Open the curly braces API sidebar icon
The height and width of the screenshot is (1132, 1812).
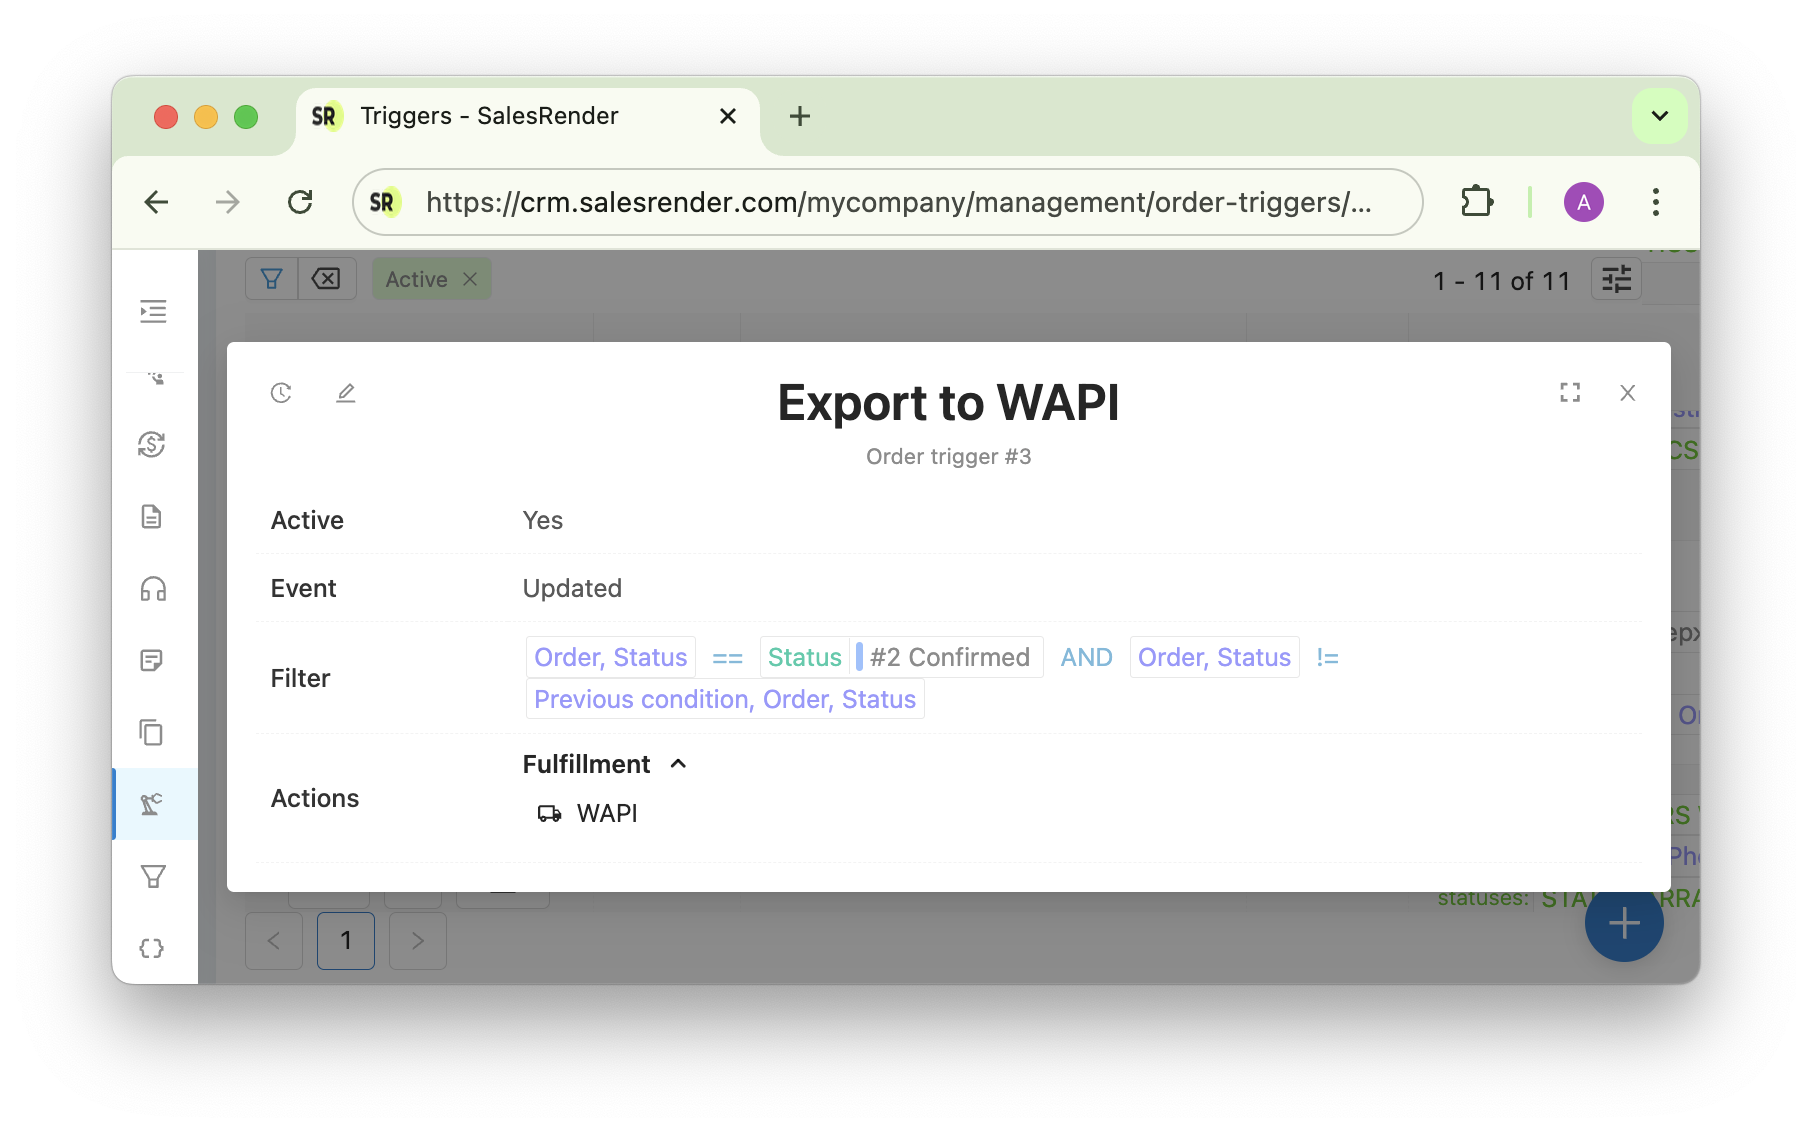pos(152,948)
